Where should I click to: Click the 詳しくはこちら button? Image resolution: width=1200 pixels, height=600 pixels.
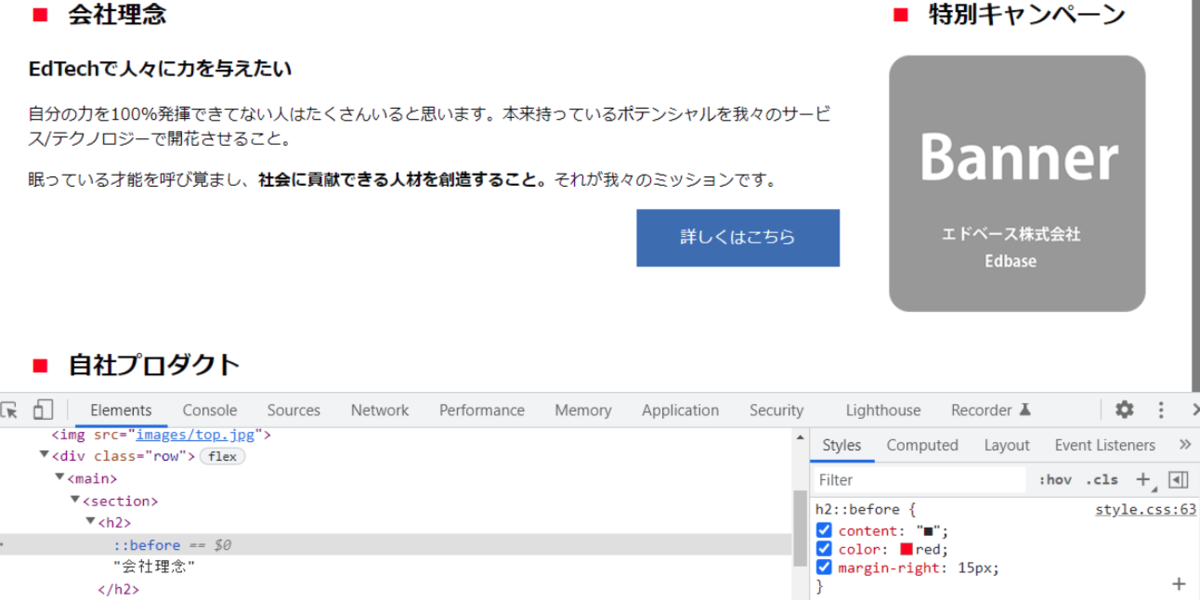point(738,238)
